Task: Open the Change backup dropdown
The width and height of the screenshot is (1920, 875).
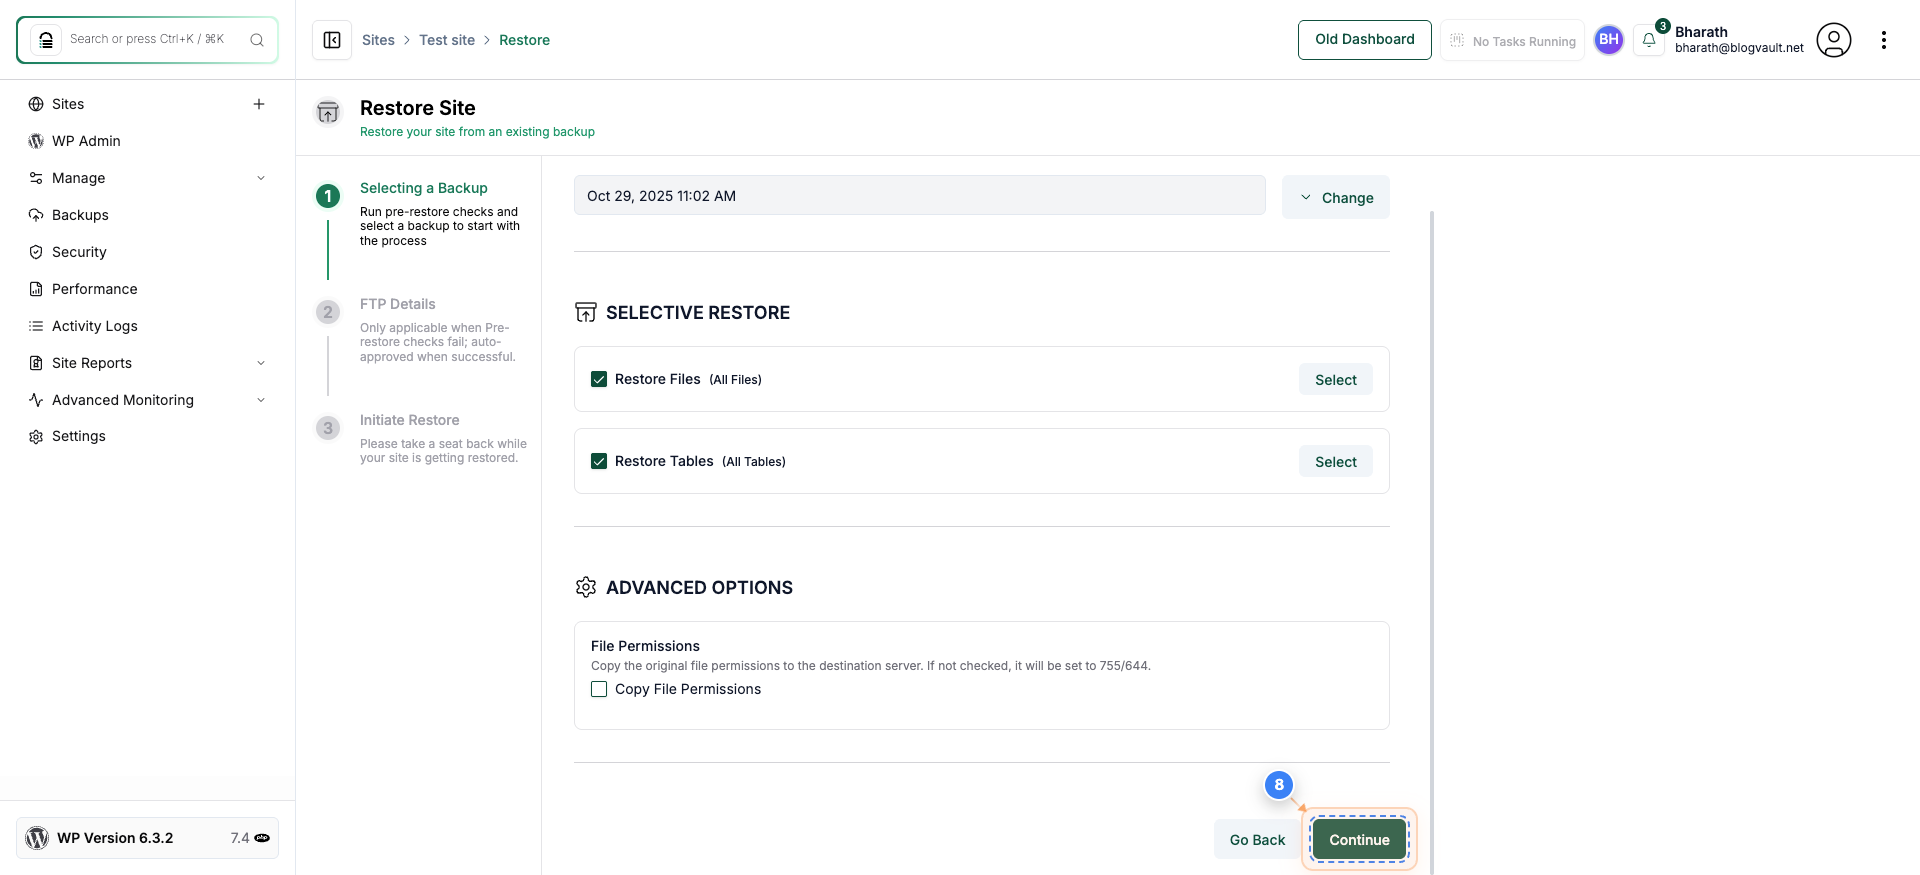Action: pyautogui.click(x=1336, y=197)
